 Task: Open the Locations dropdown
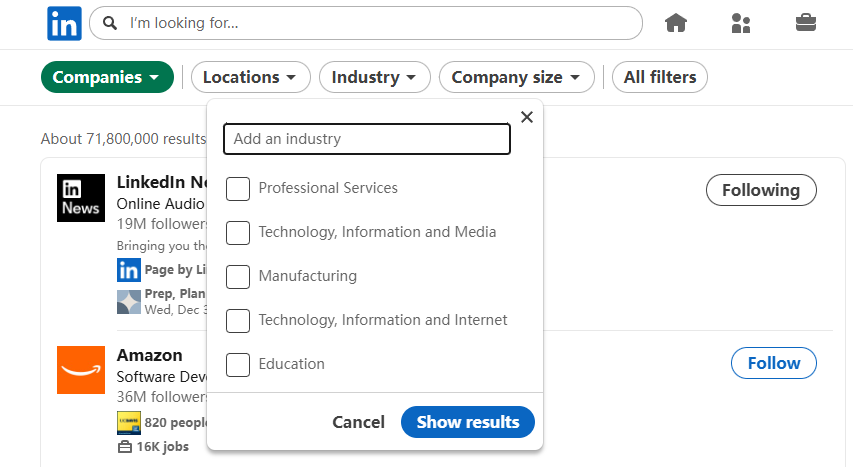[250, 77]
